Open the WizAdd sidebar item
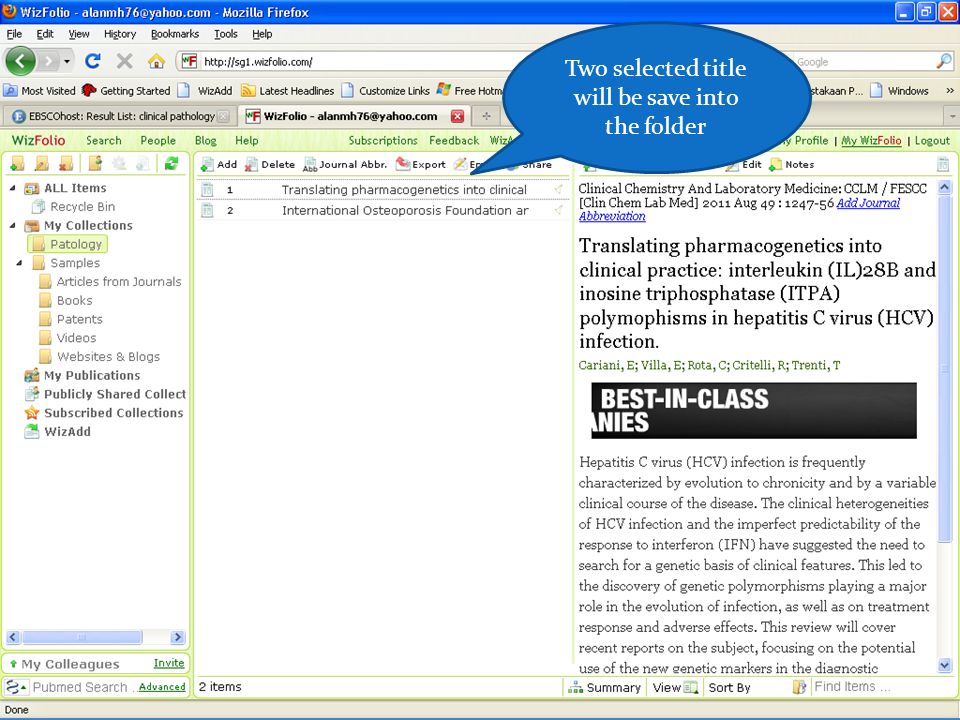This screenshot has height=720, width=960. point(58,432)
